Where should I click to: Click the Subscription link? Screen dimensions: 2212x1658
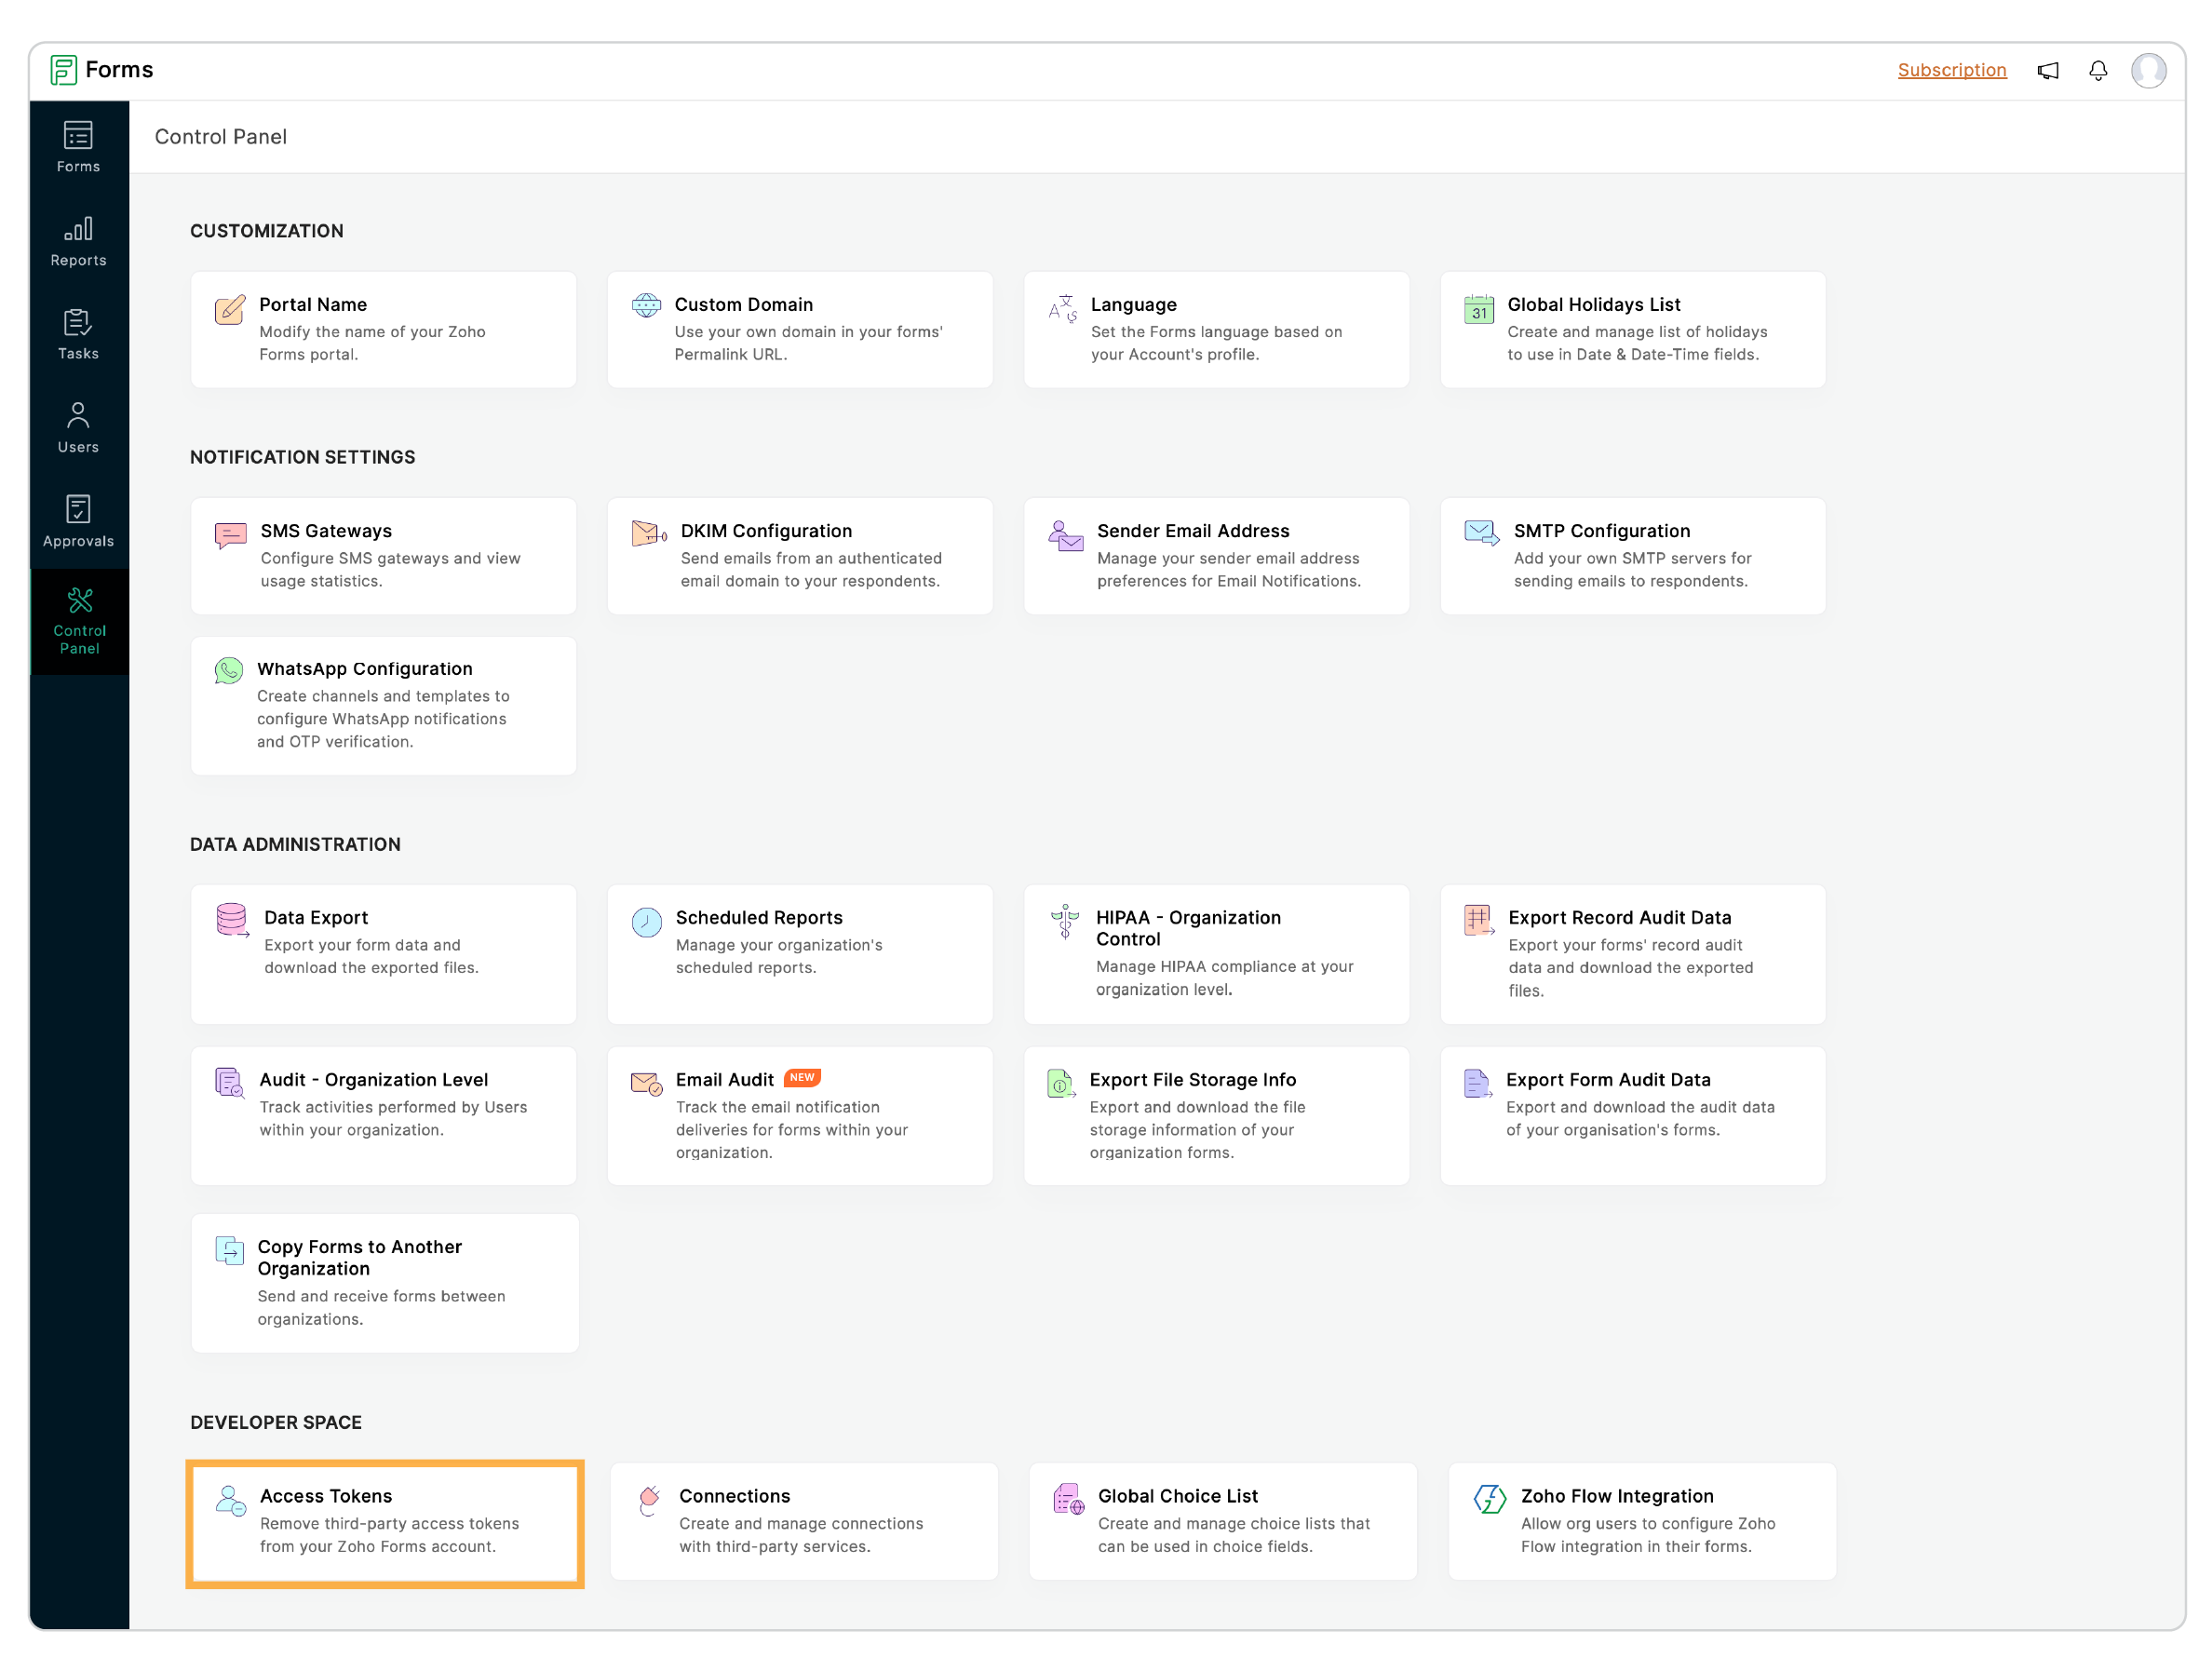pyautogui.click(x=1951, y=70)
